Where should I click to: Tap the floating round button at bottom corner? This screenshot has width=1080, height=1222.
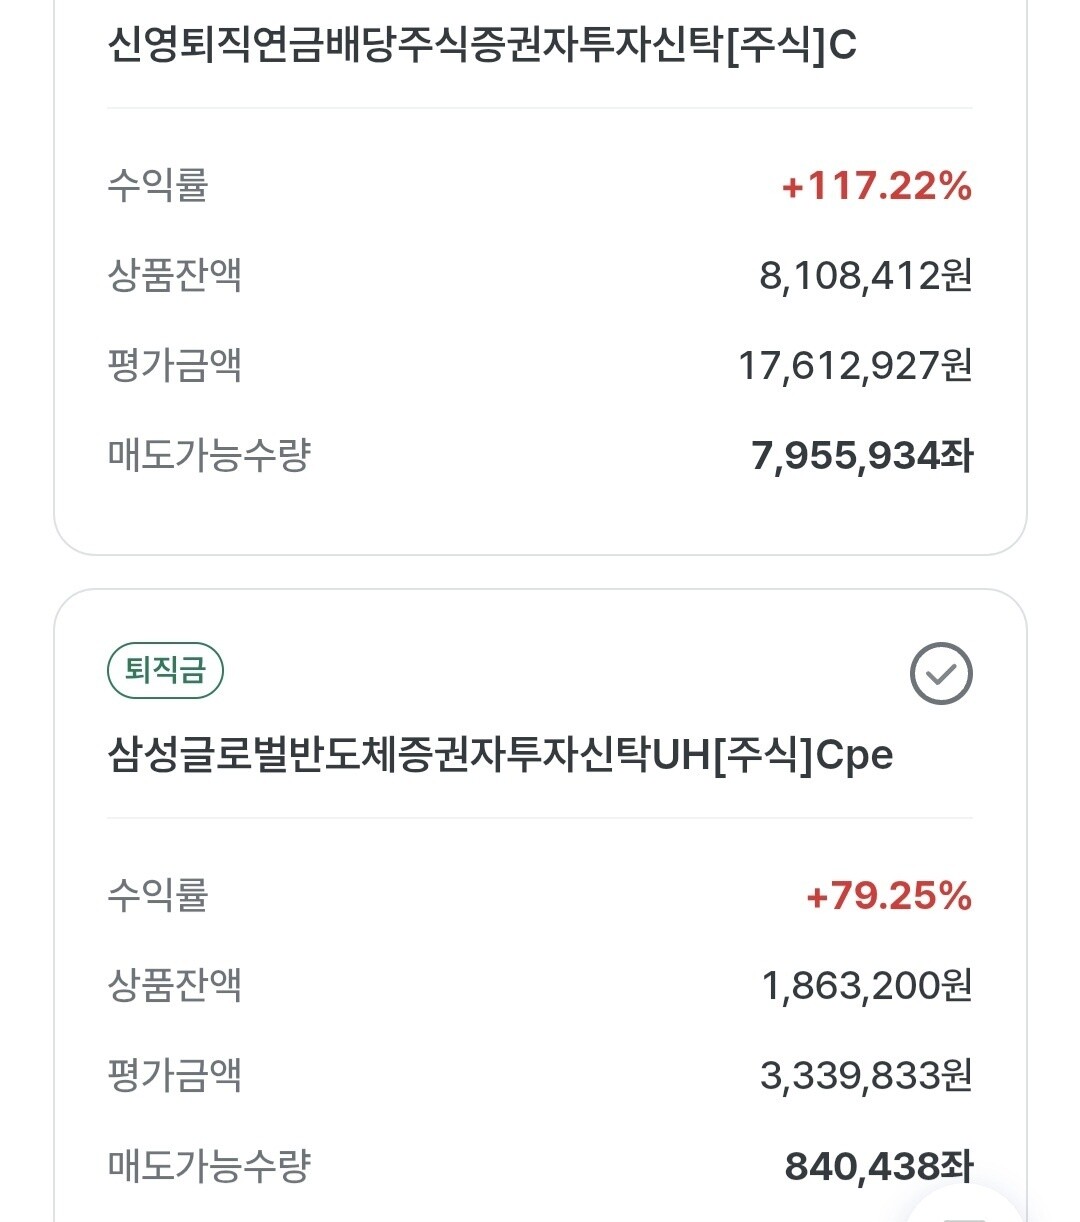966,1205
